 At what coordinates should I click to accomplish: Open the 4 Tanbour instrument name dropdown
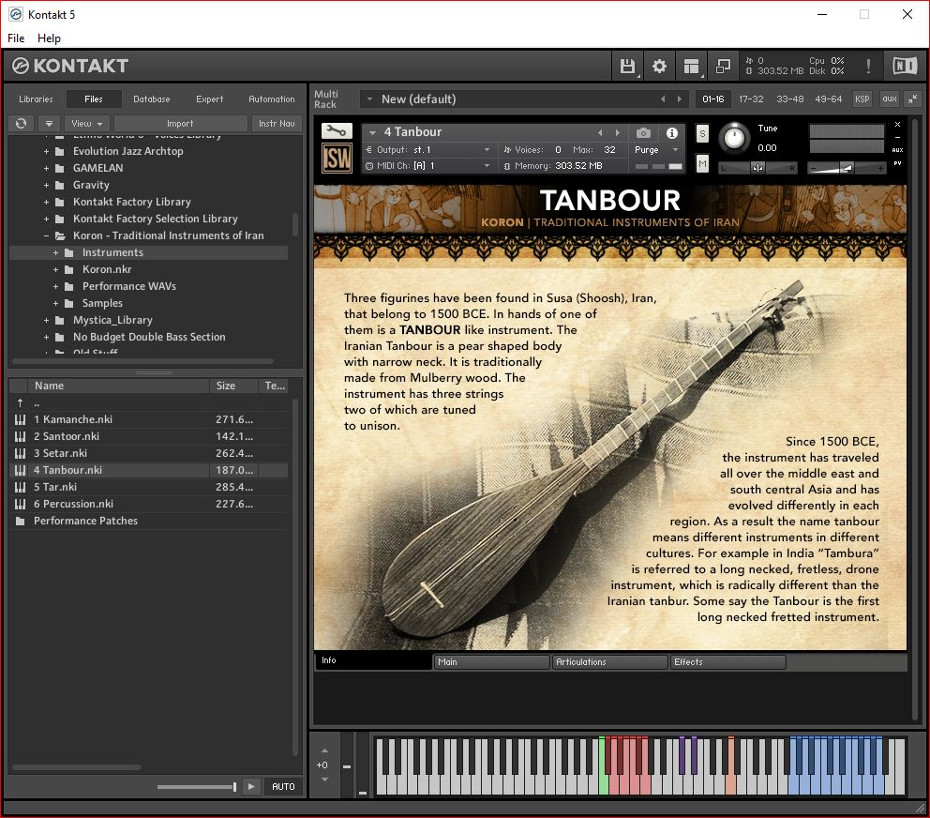tap(372, 132)
